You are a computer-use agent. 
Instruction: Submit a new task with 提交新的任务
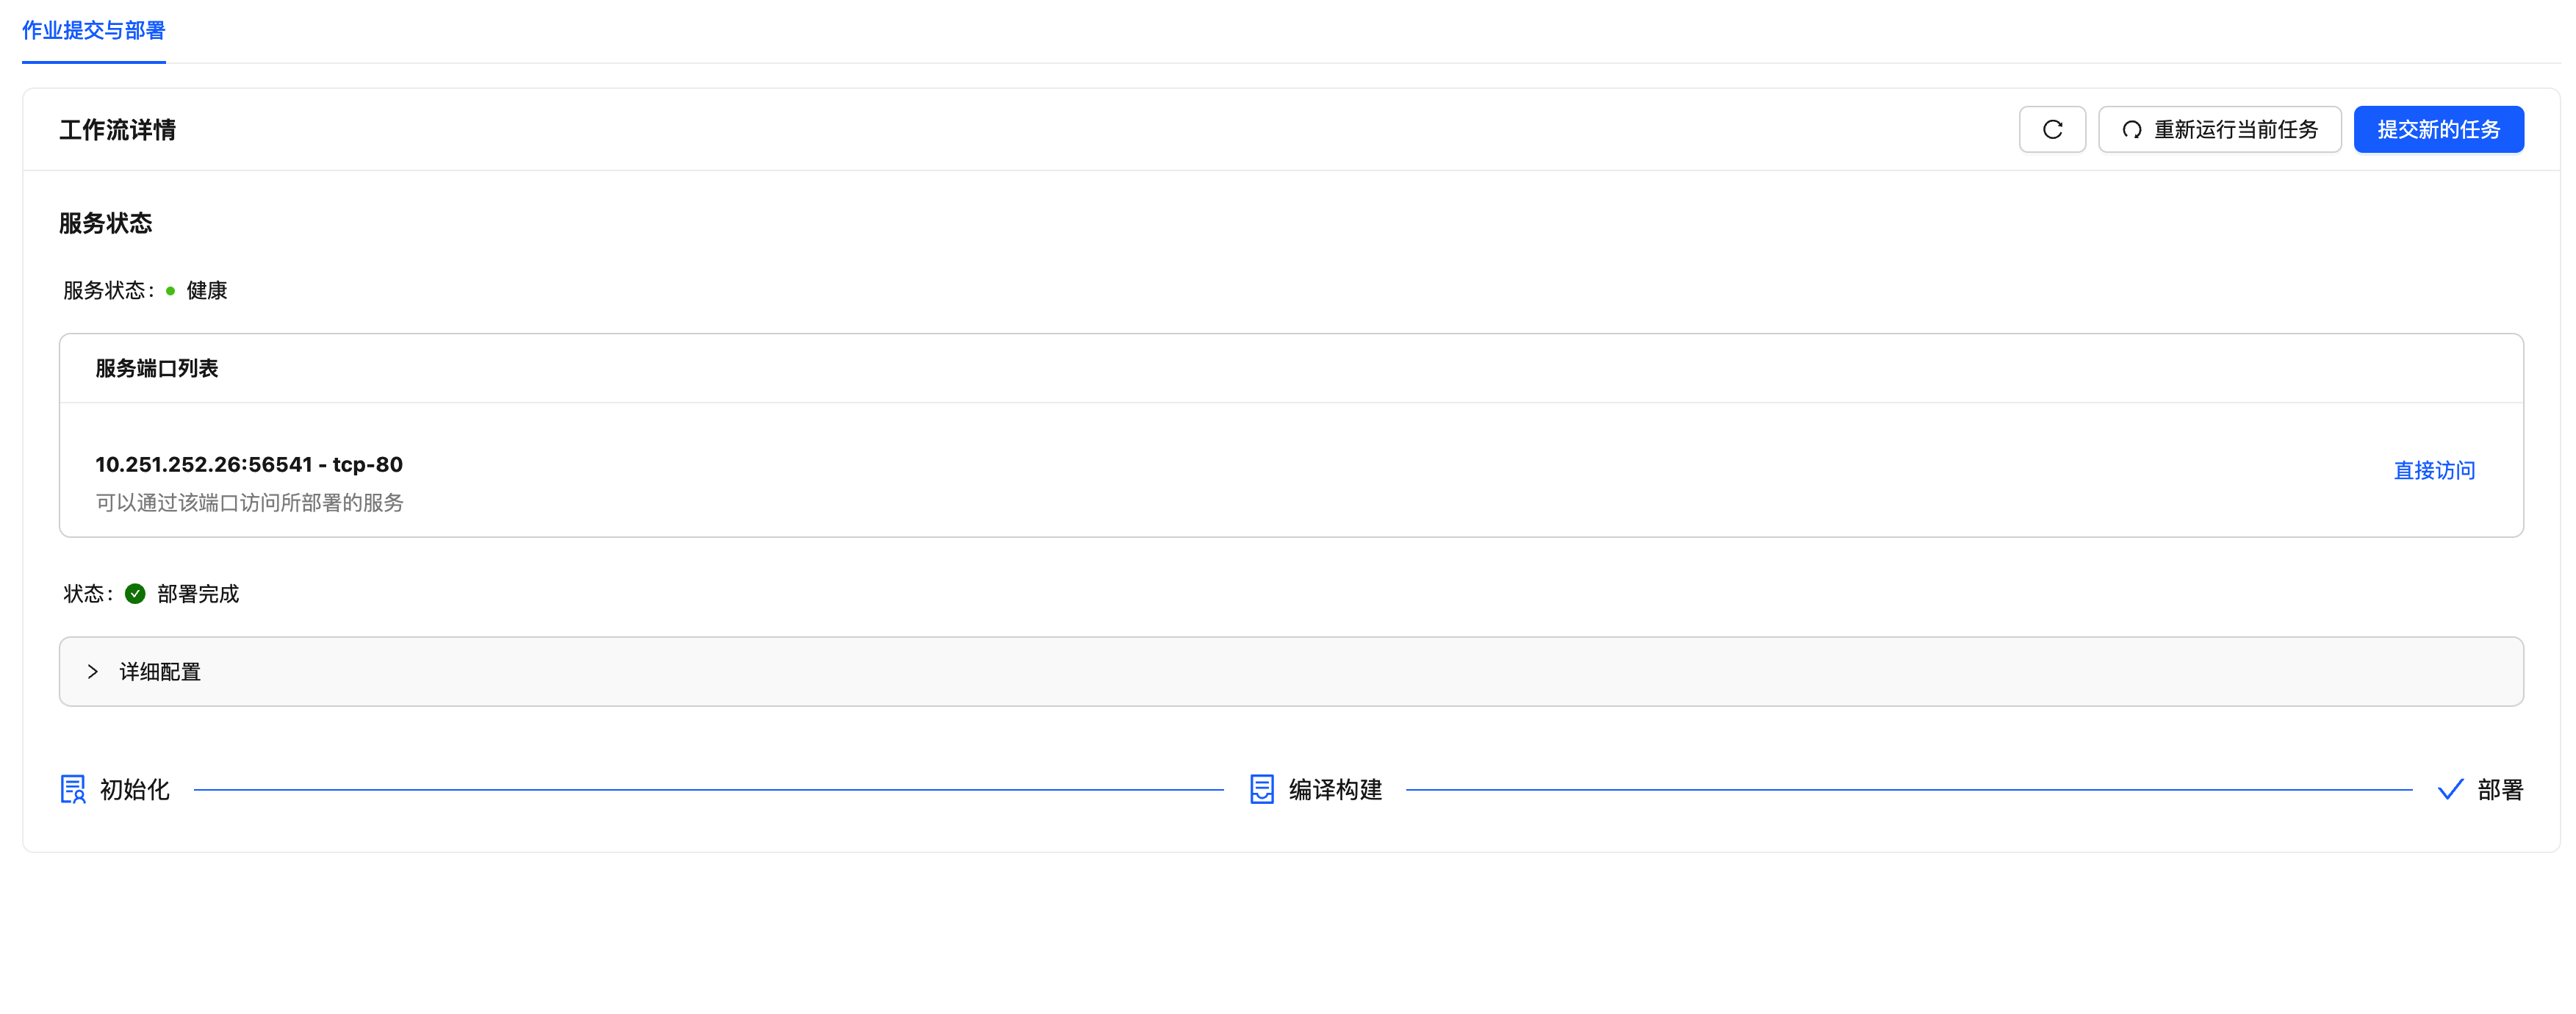pyautogui.click(x=2437, y=130)
